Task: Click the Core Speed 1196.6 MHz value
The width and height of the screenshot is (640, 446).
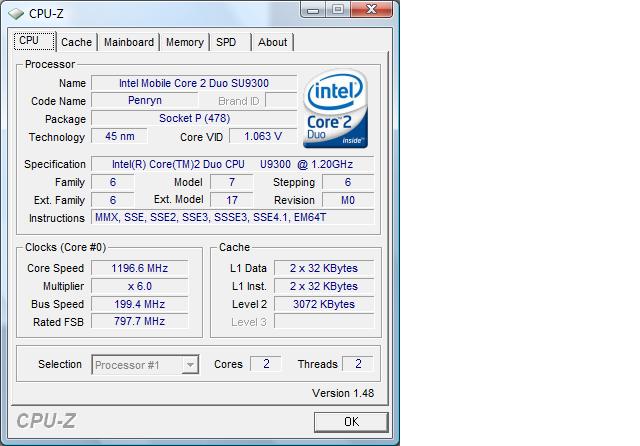Action: tap(140, 268)
